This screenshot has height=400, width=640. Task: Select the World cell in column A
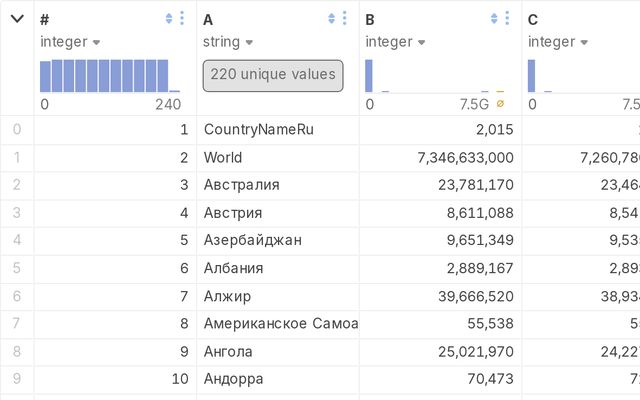click(223, 157)
